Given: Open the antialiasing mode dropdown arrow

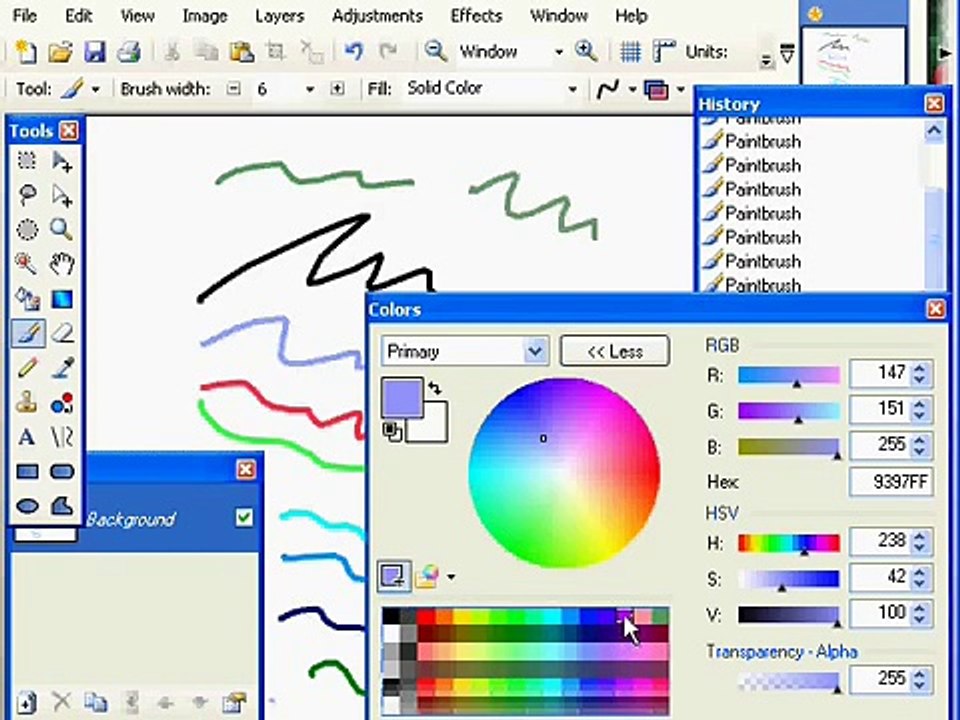Looking at the screenshot, I should 632,90.
